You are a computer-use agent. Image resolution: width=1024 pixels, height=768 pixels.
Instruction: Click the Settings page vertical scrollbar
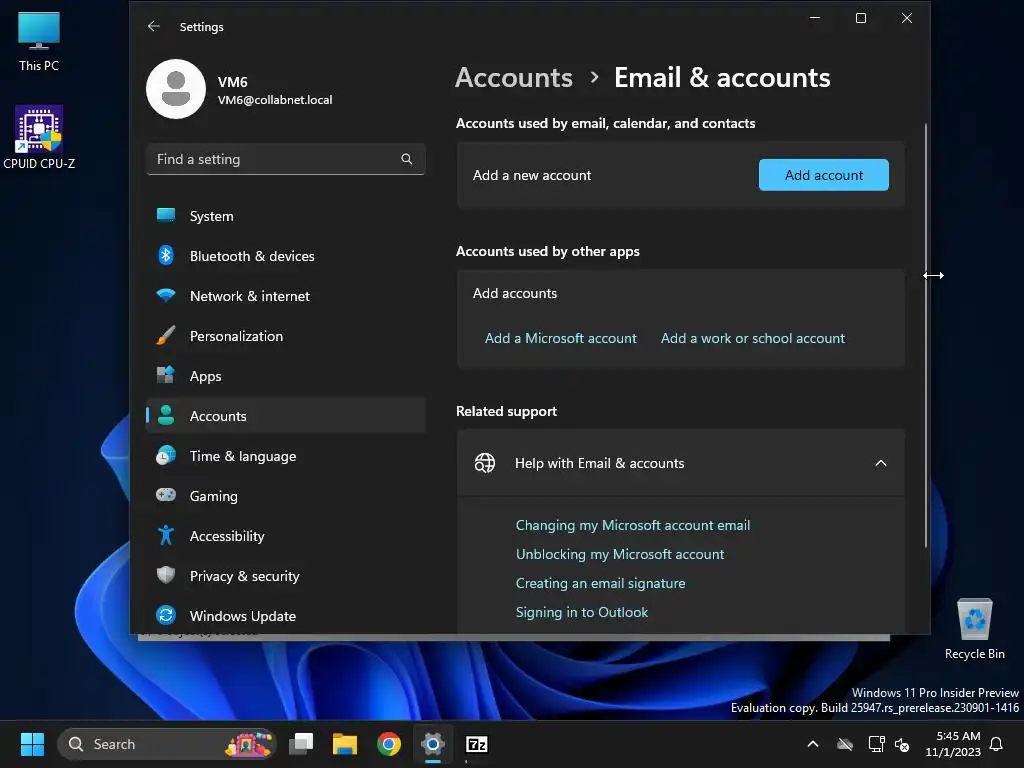(925, 334)
